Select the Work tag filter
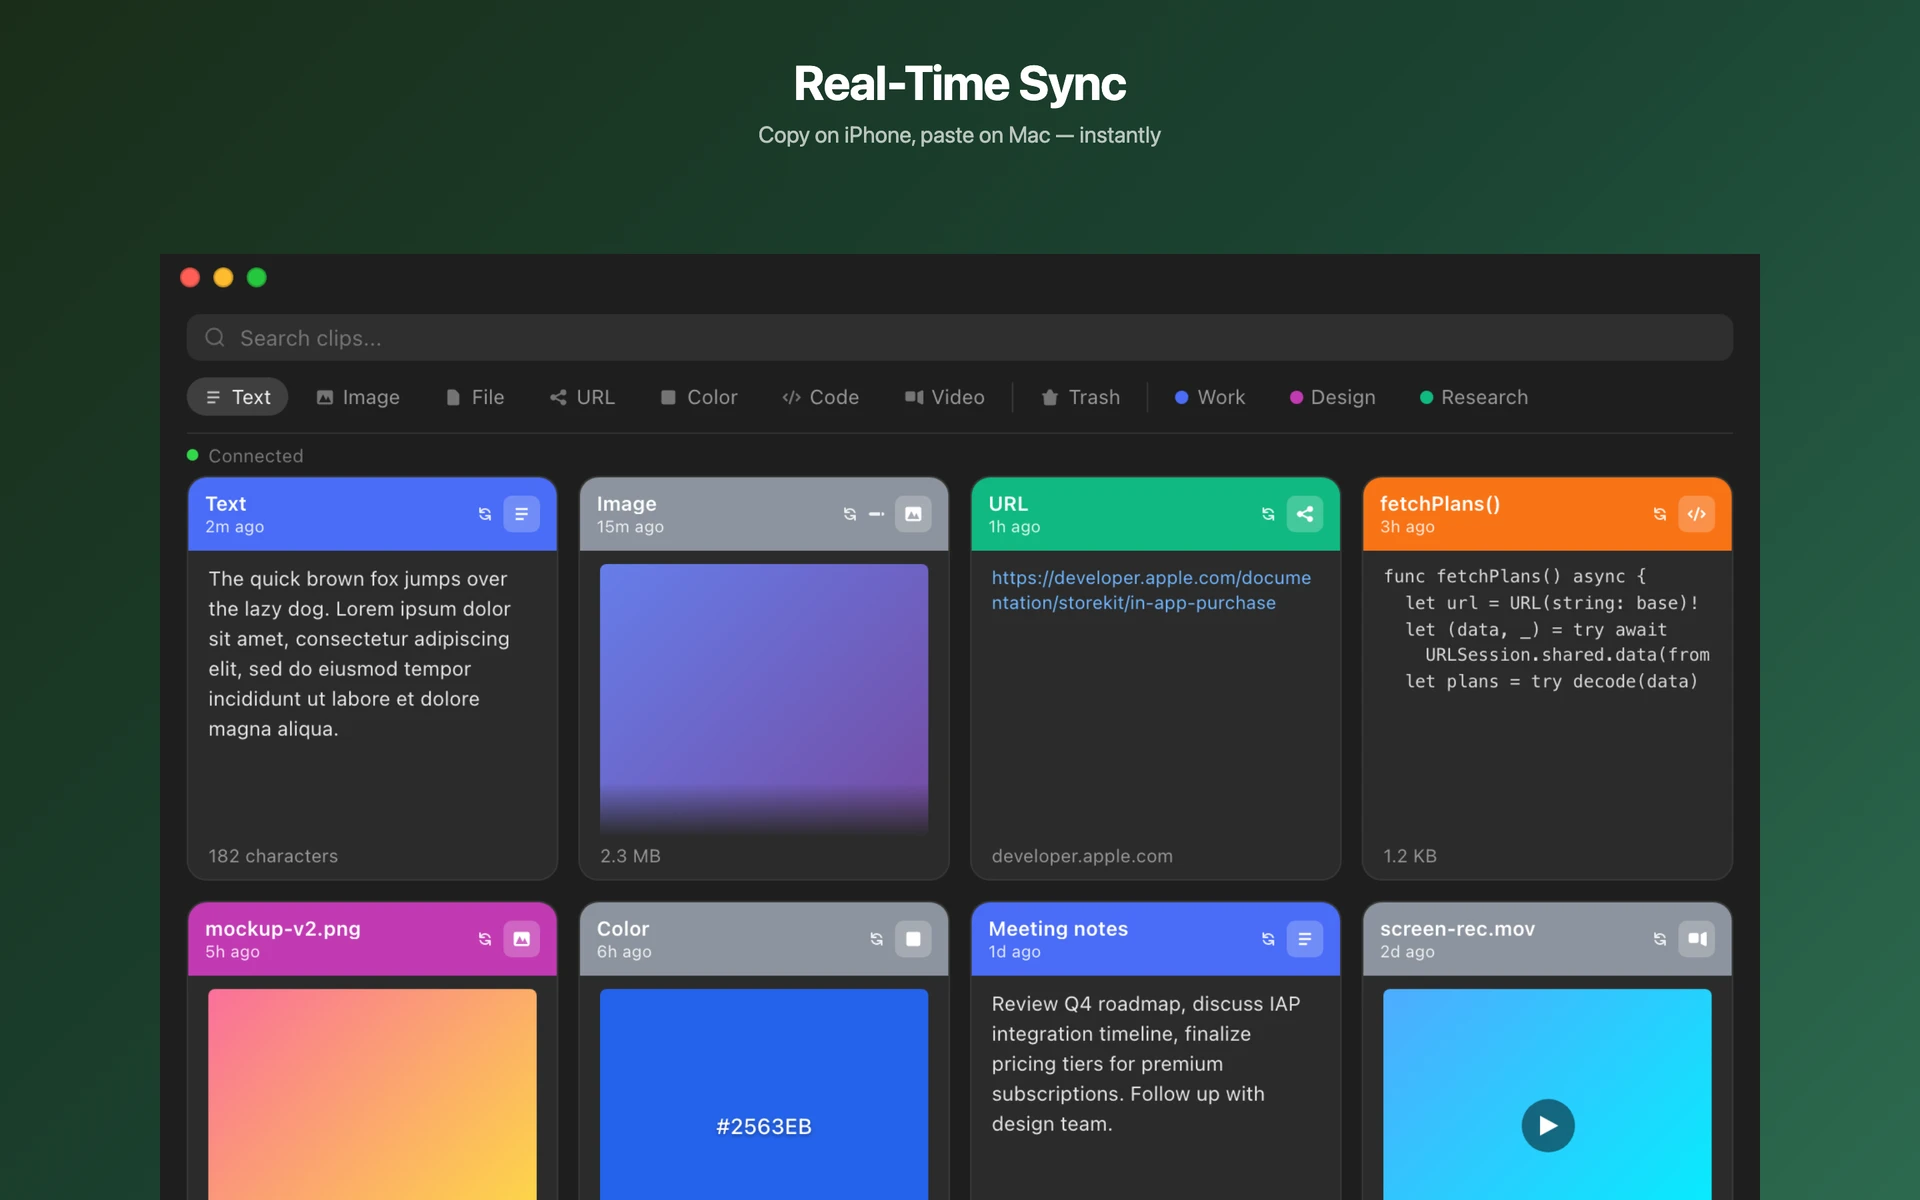The width and height of the screenshot is (1920, 1200). [x=1210, y=397]
